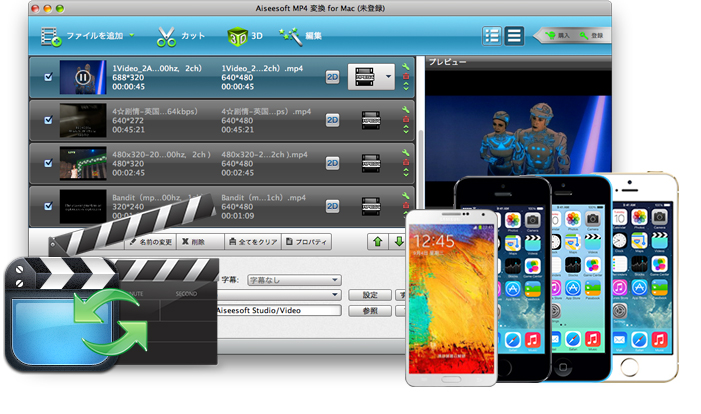Pause preview on first video thumbnail
701x414 pixels.
click(82, 76)
